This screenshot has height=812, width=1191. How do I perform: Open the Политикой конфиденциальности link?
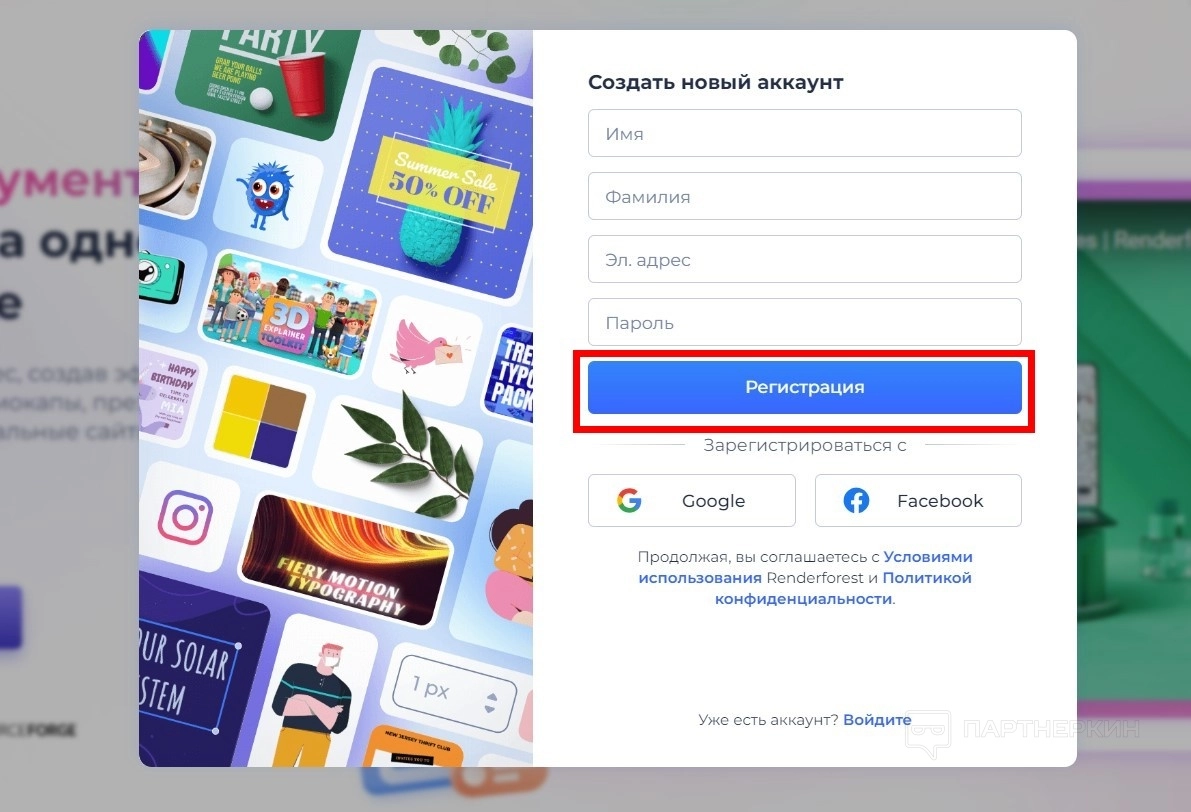pos(843,588)
